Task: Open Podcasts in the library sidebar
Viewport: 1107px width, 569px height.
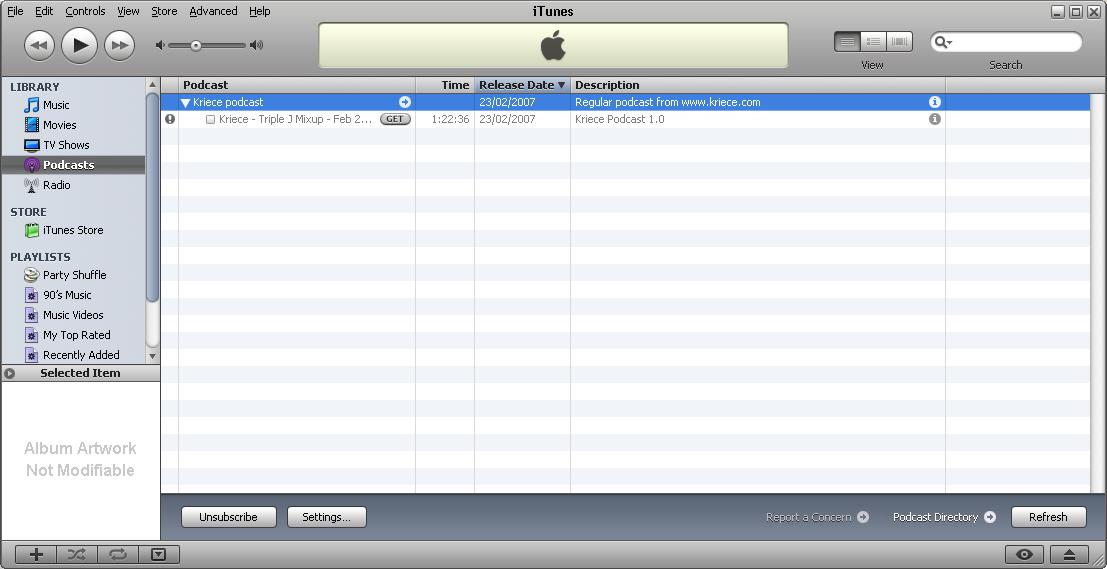Action: pyautogui.click(x=68, y=165)
